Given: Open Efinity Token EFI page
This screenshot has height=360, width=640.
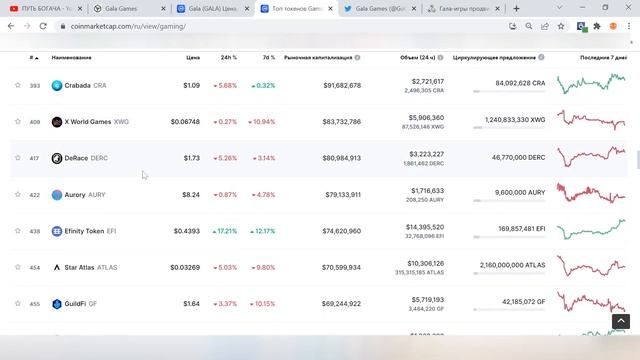Looking at the screenshot, I should coord(90,231).
